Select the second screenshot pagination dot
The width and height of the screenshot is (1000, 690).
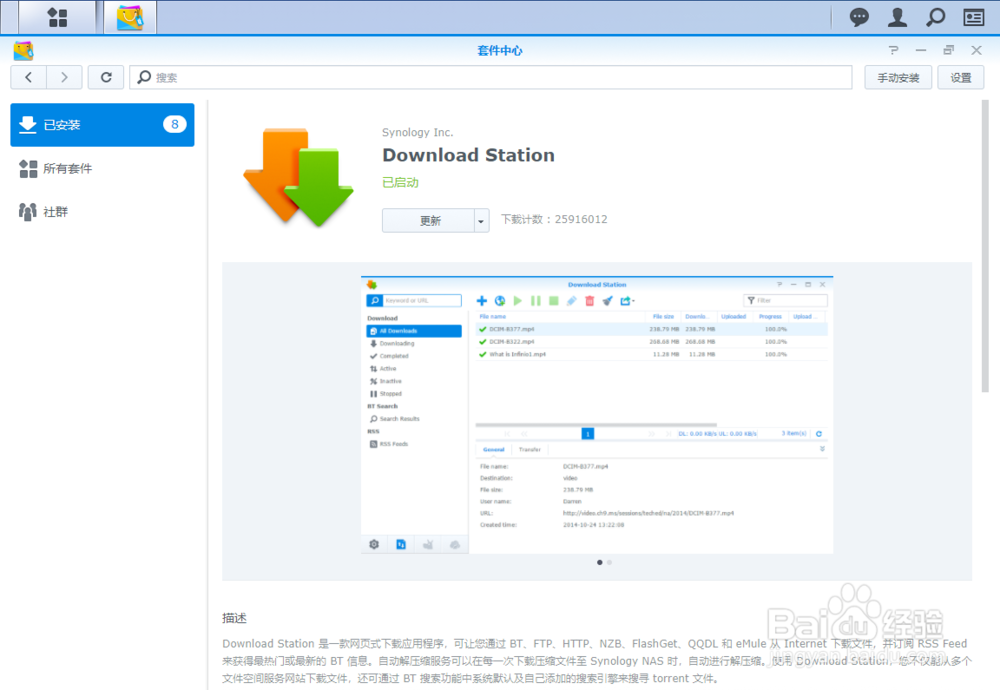coord(610,562)
